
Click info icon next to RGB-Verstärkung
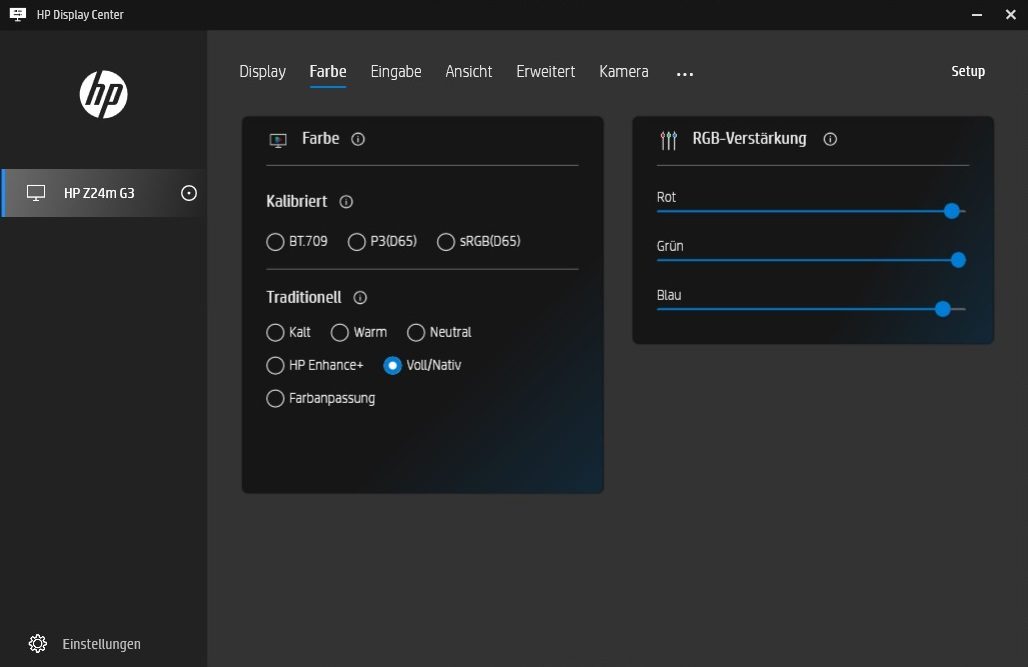click(x=829, y=139)
